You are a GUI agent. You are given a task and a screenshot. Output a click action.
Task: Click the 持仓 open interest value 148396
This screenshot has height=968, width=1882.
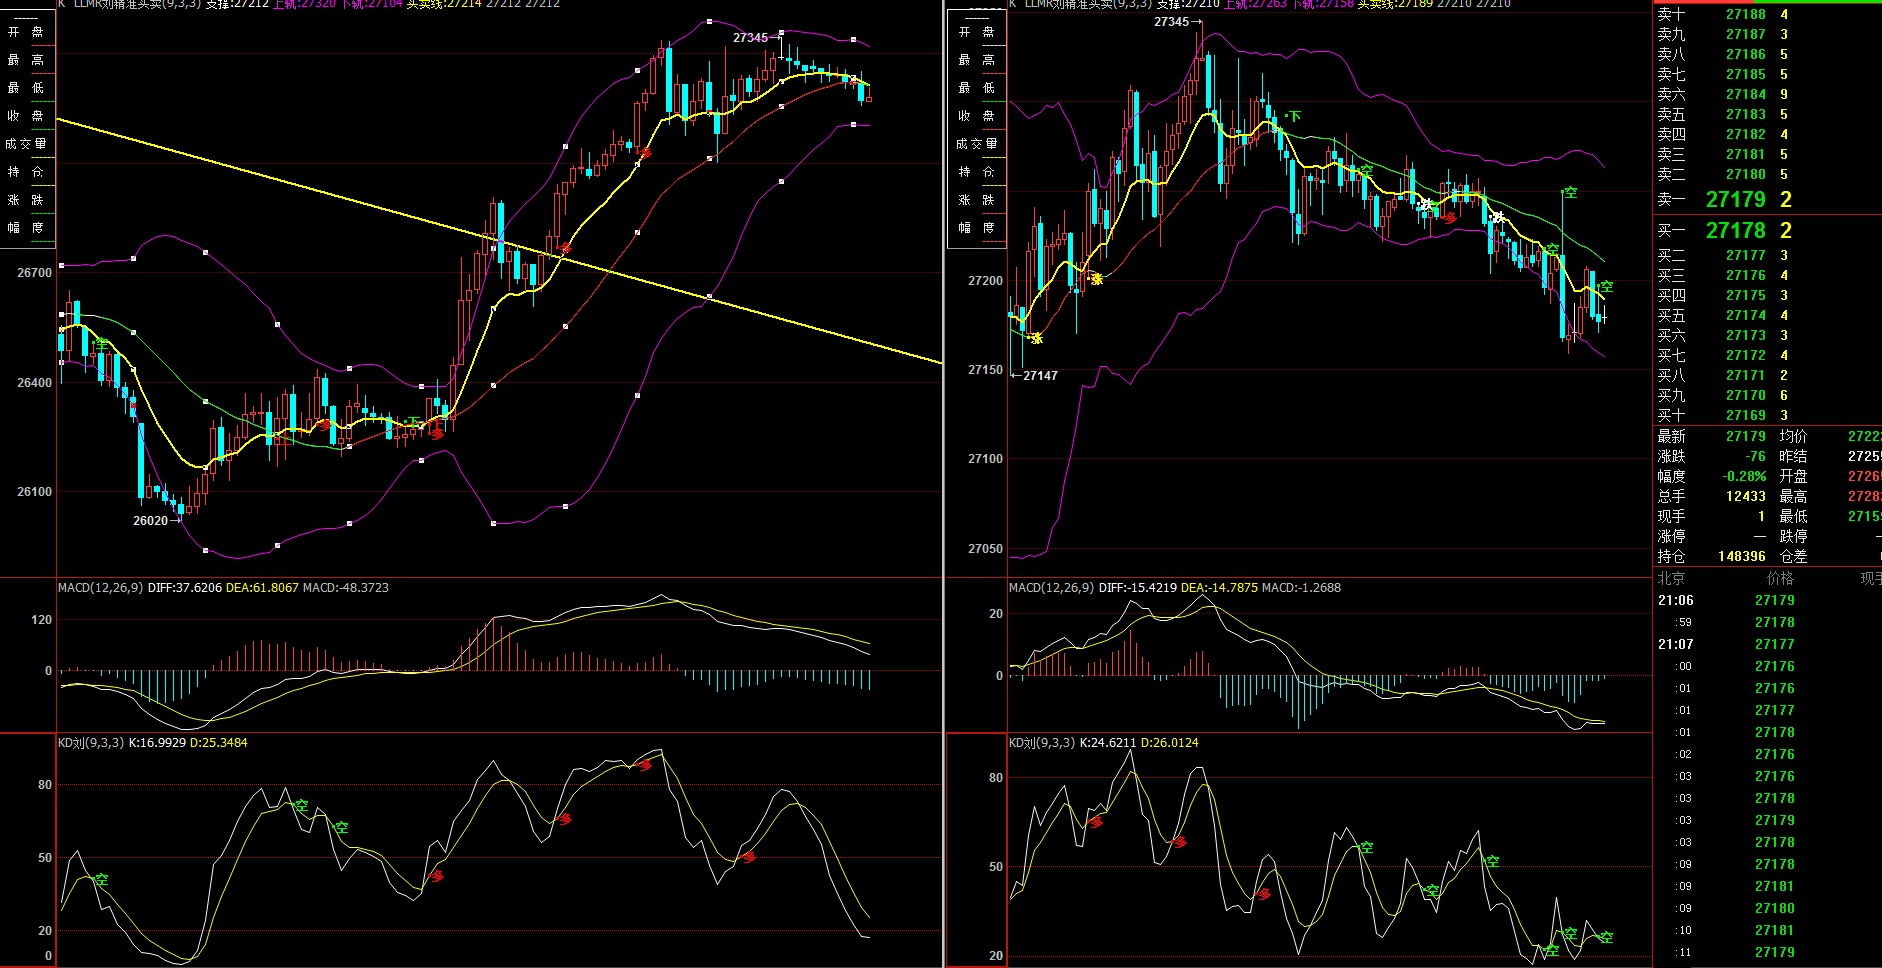pyautogui.click(x=1742, y=556)
